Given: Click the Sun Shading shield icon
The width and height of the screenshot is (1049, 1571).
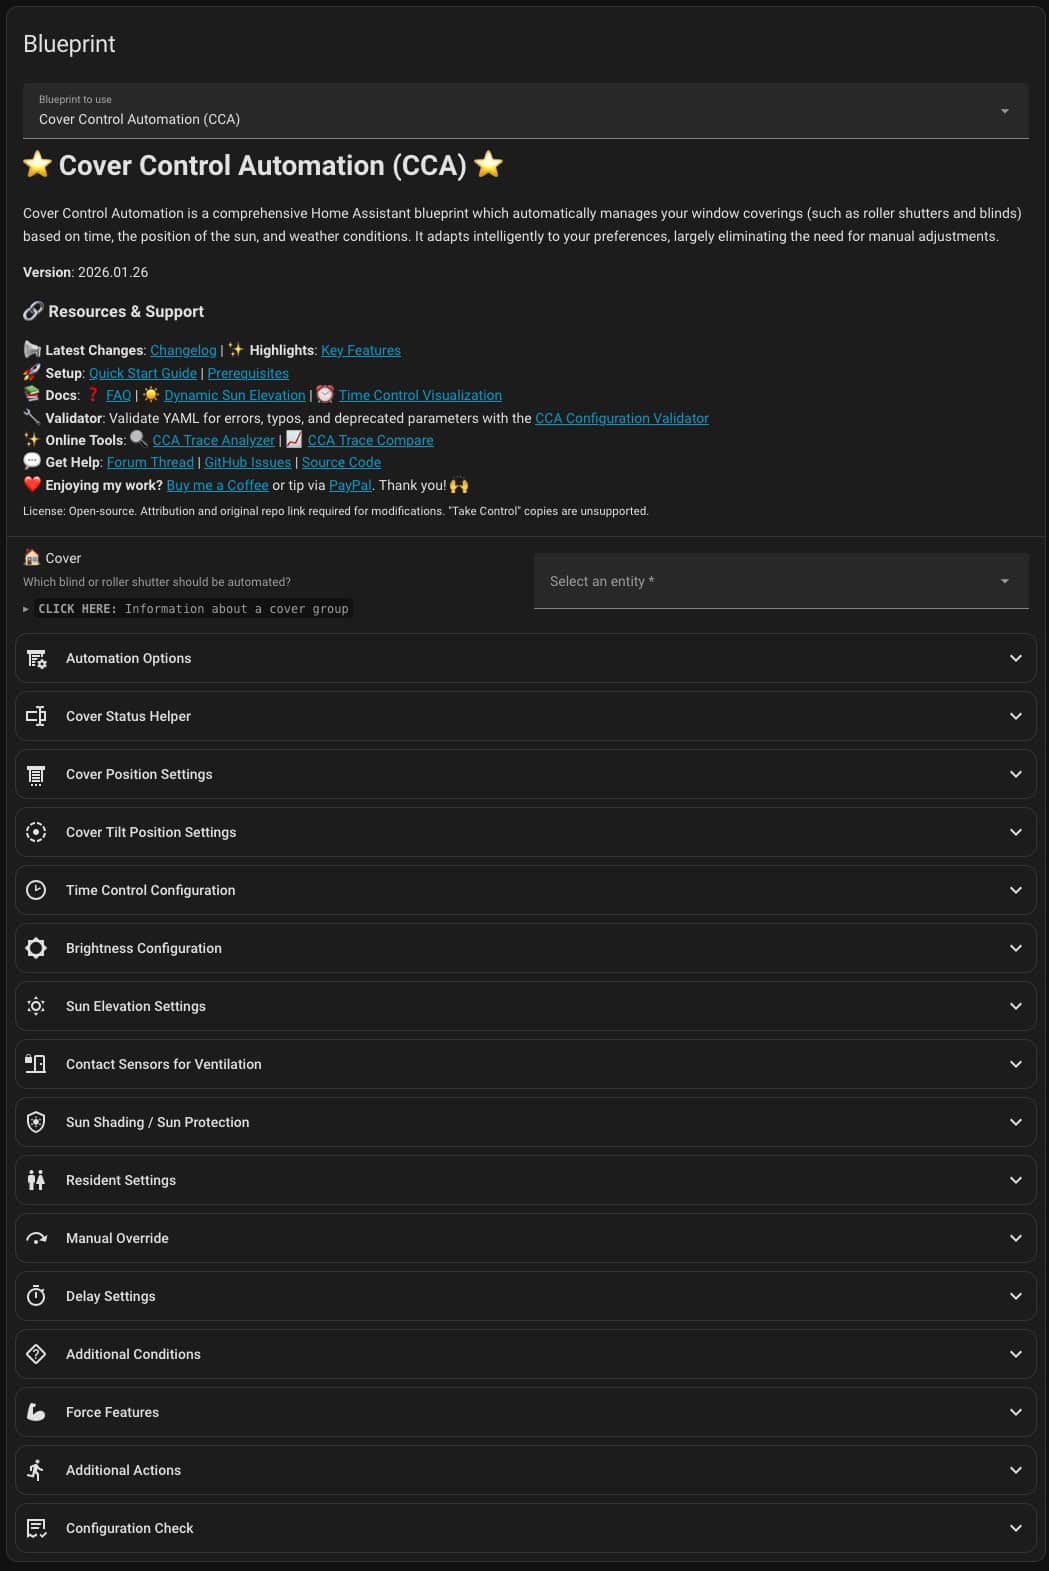Looking at the screenshot, I should pos(36,1123).
